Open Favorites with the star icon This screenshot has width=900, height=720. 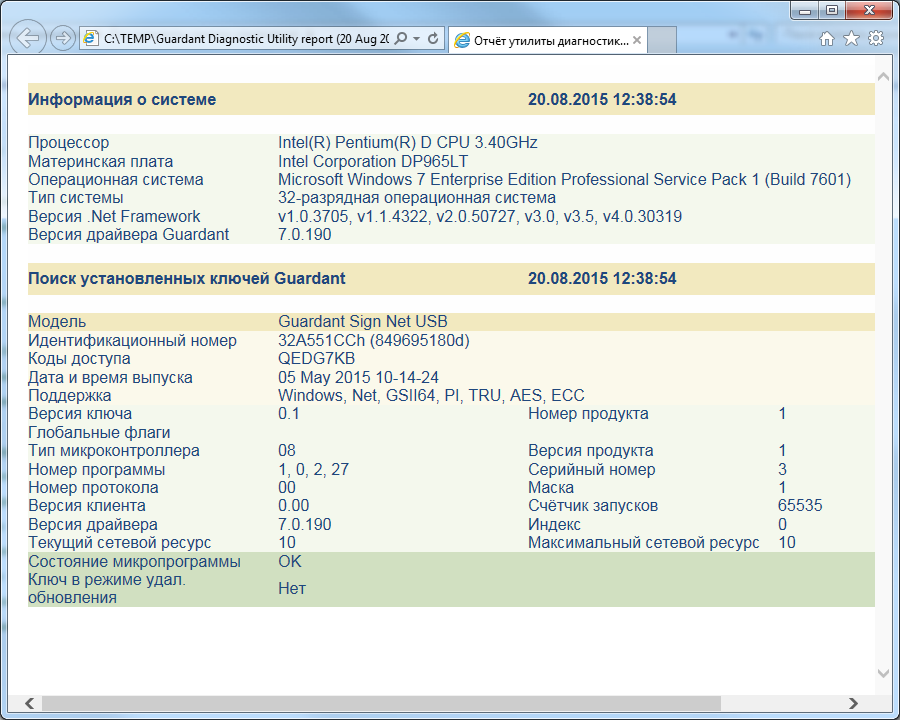(x=851, y=39)
